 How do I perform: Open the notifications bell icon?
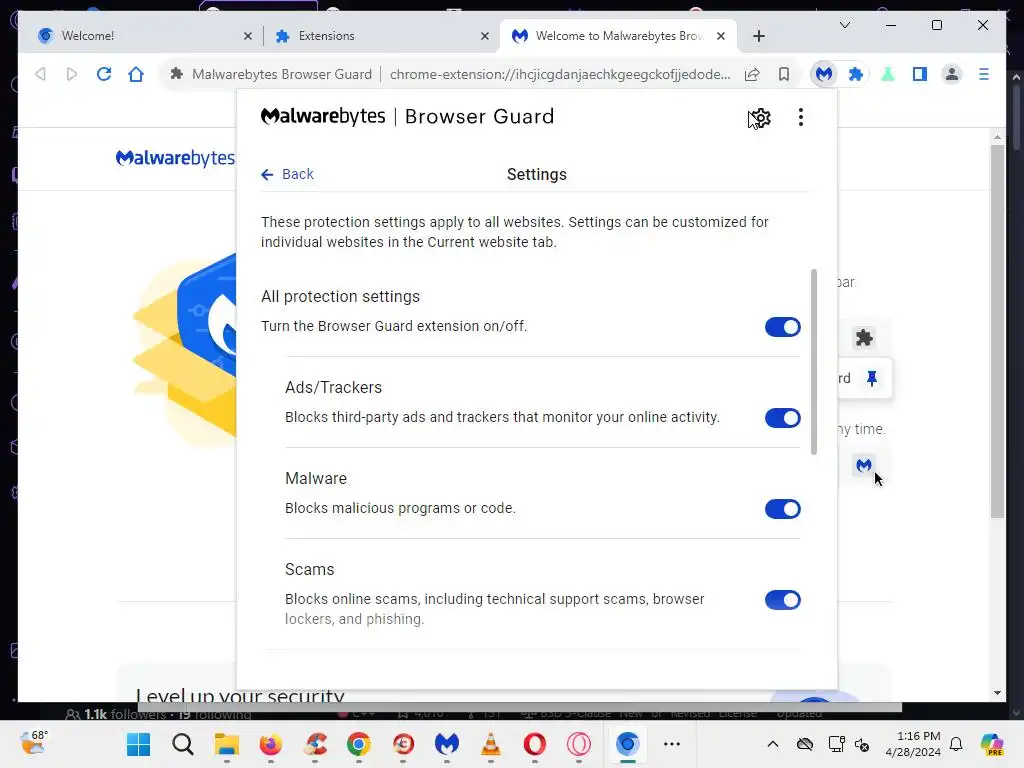[x=956, y=744]
